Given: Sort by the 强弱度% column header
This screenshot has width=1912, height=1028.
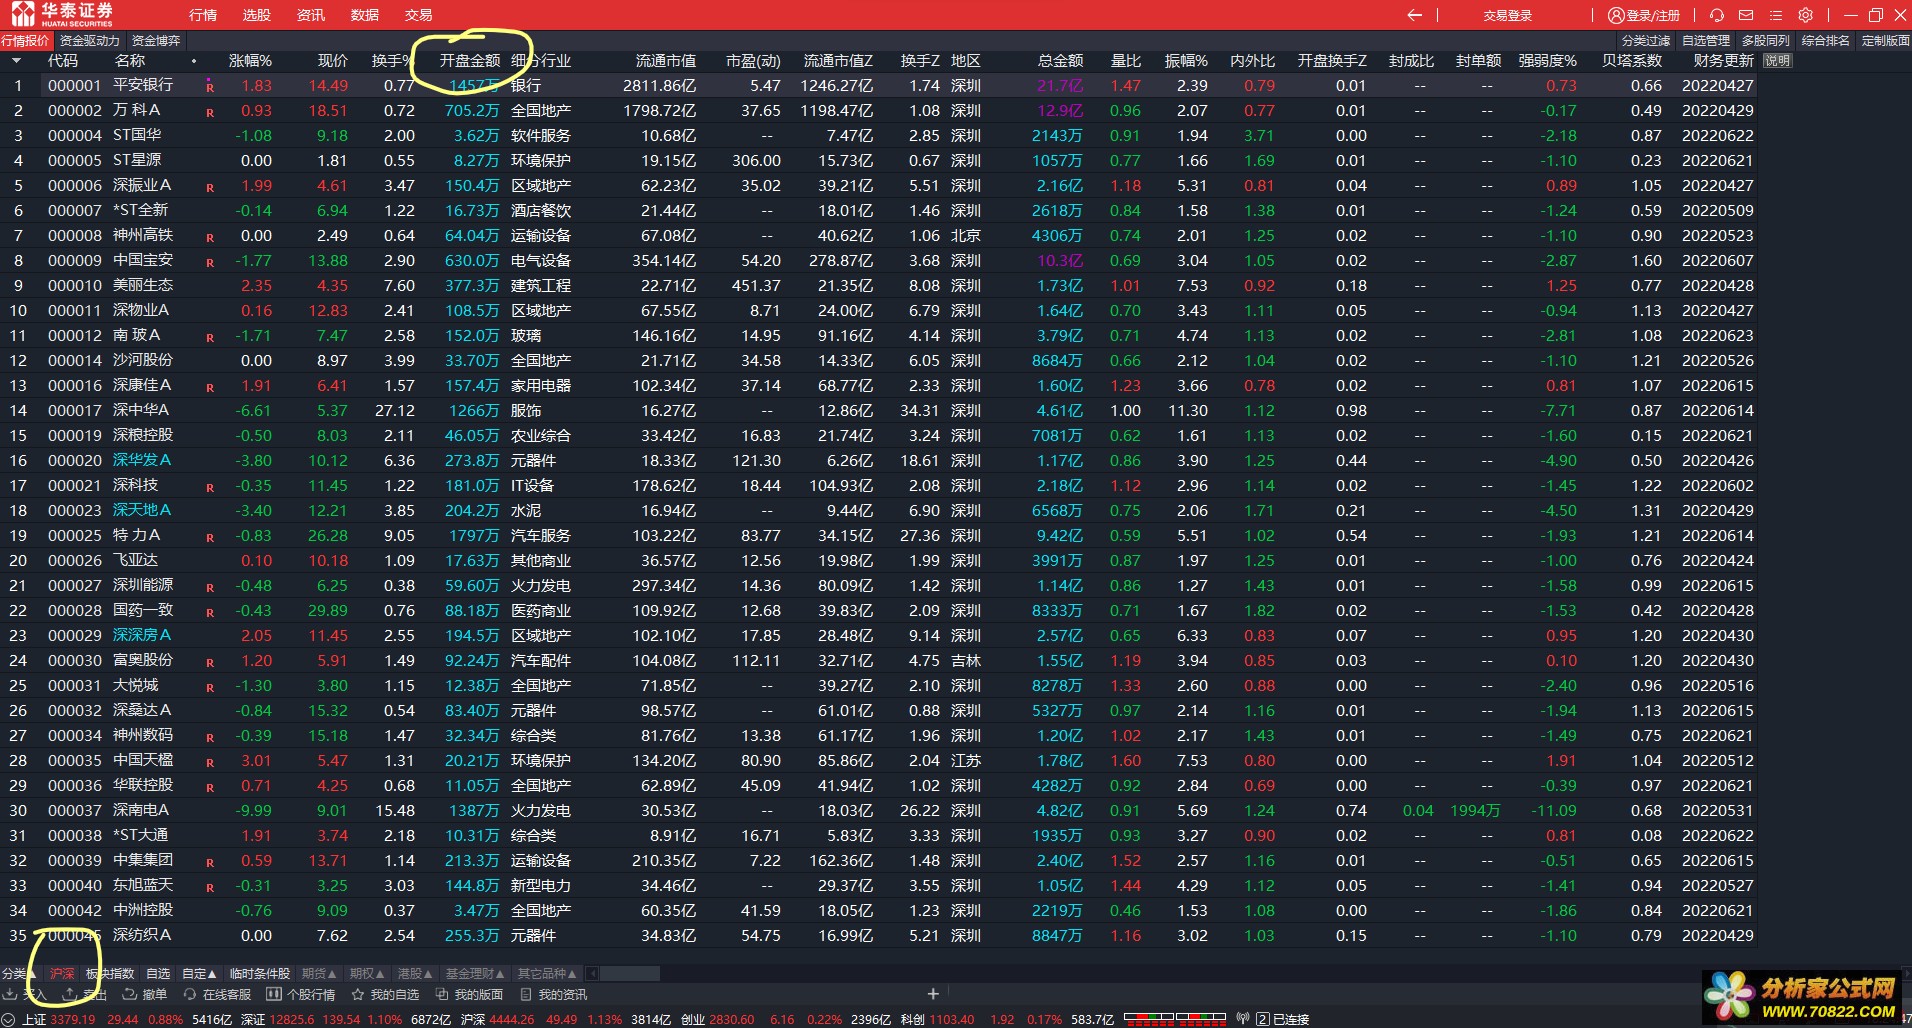Looking at the screenshot, I should coord(1548,61).
